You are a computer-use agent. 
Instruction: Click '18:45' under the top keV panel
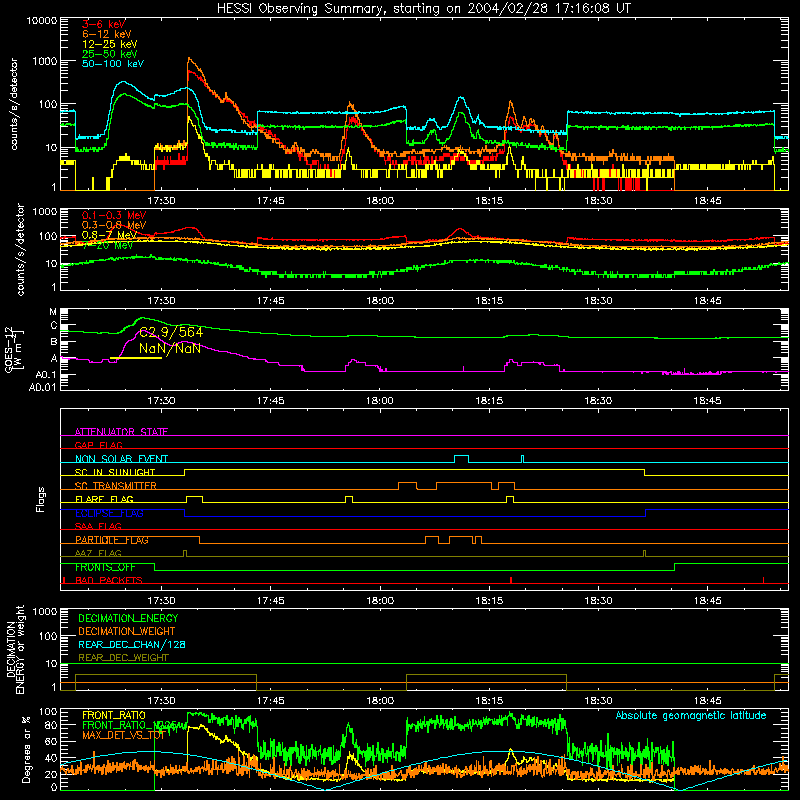tap(707, 201)
